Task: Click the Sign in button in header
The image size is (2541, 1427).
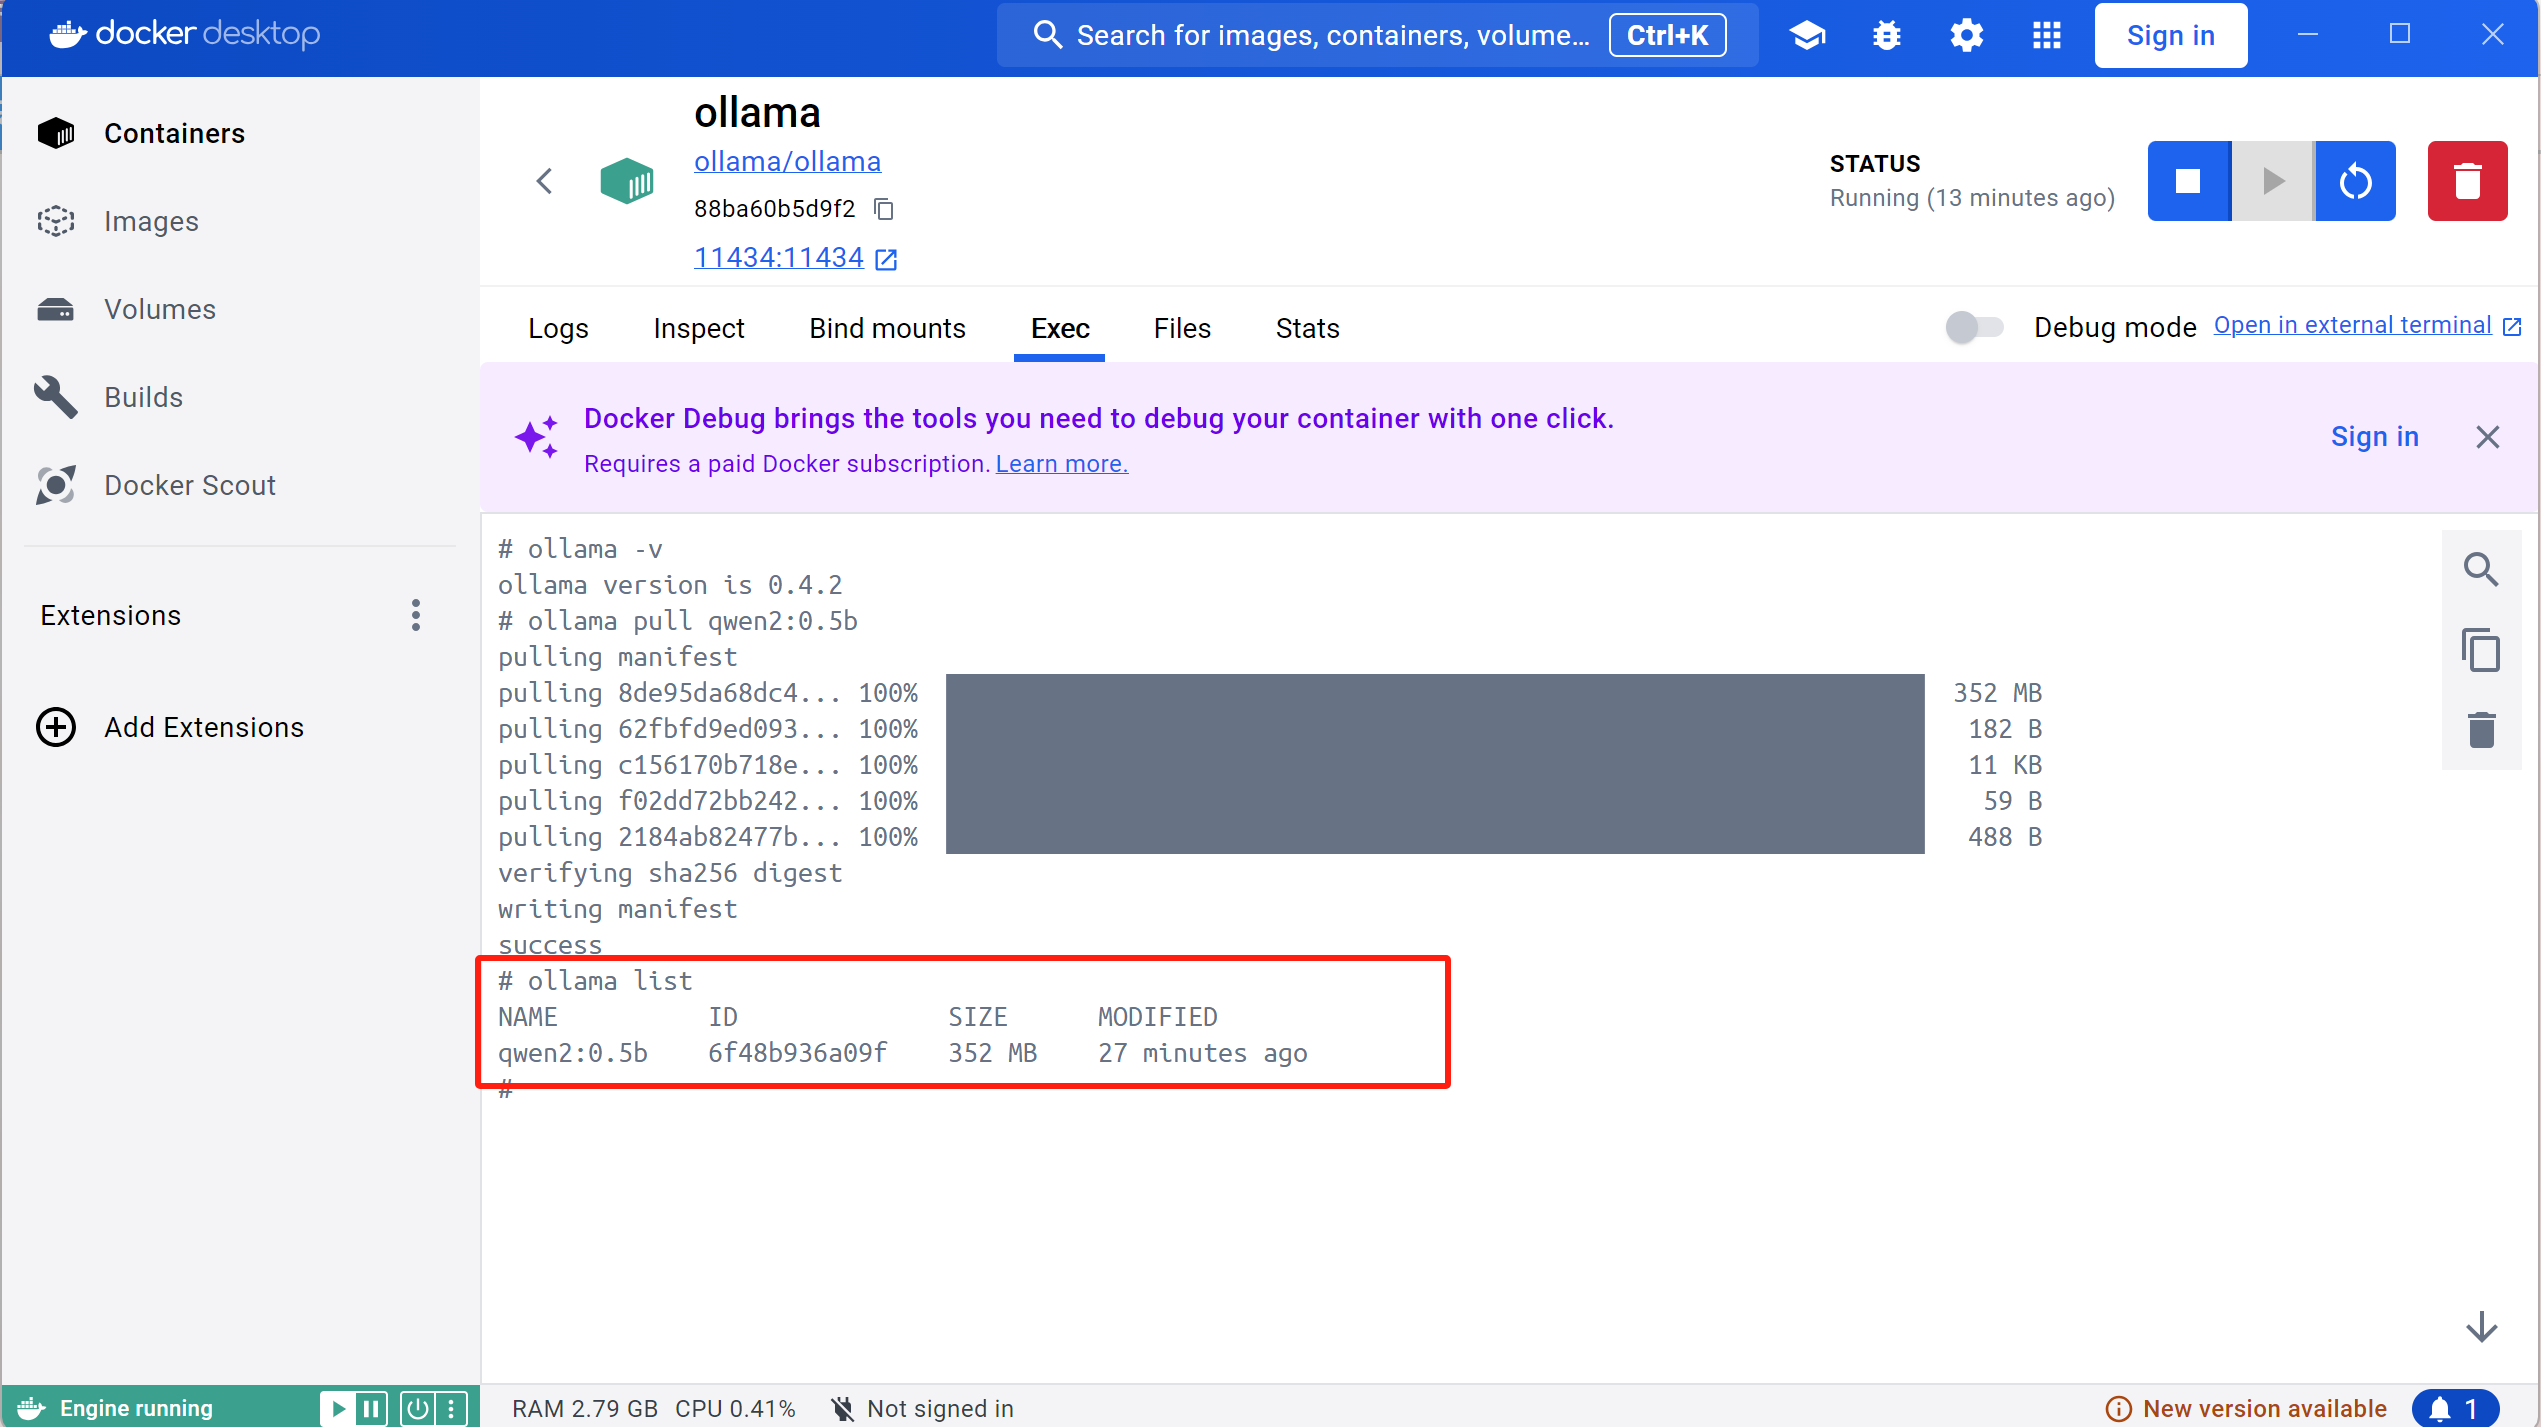Action: click(x=2170, y=35)
